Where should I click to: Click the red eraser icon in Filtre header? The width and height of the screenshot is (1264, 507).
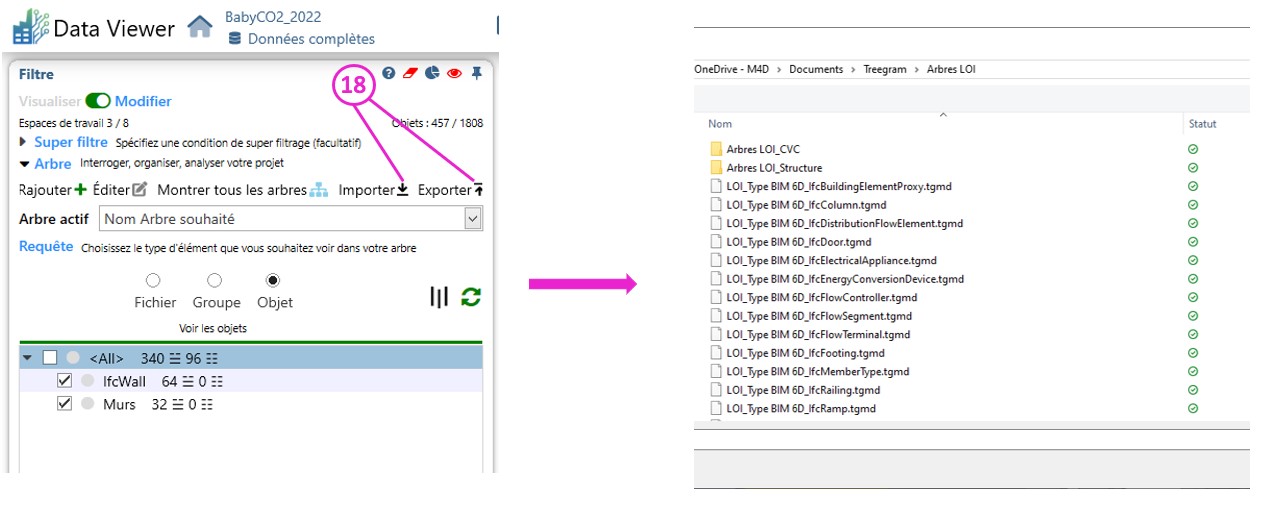click(x=410, y=73)
